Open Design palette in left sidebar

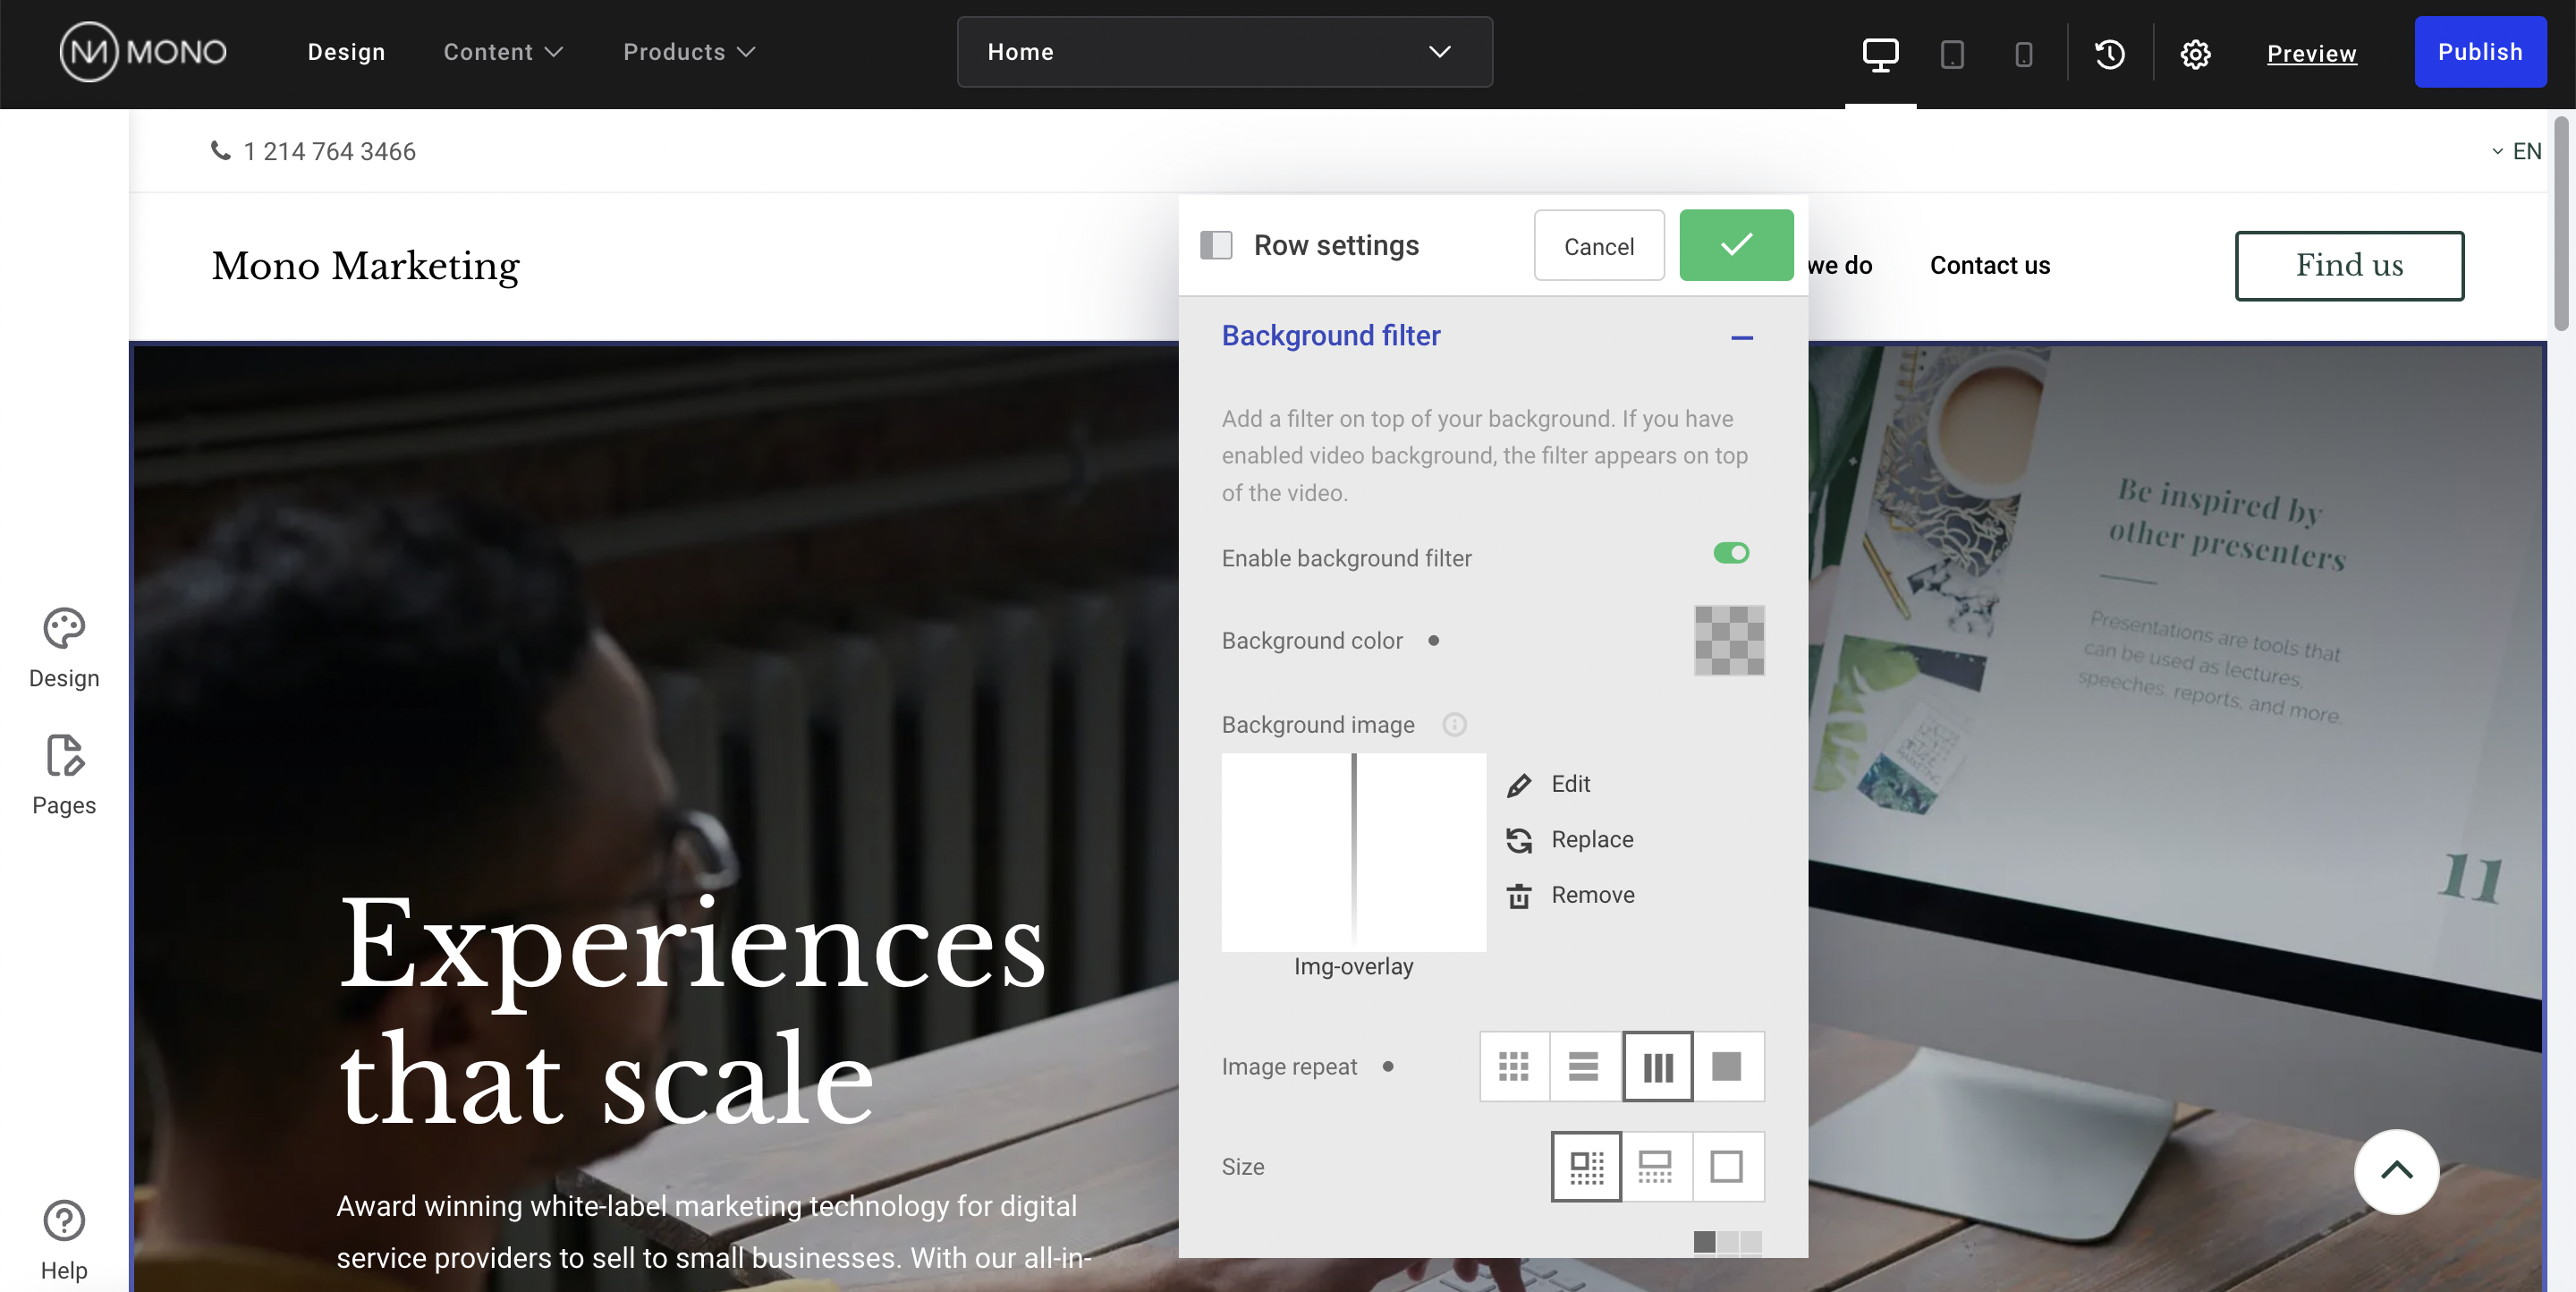(x=64, y=647)
